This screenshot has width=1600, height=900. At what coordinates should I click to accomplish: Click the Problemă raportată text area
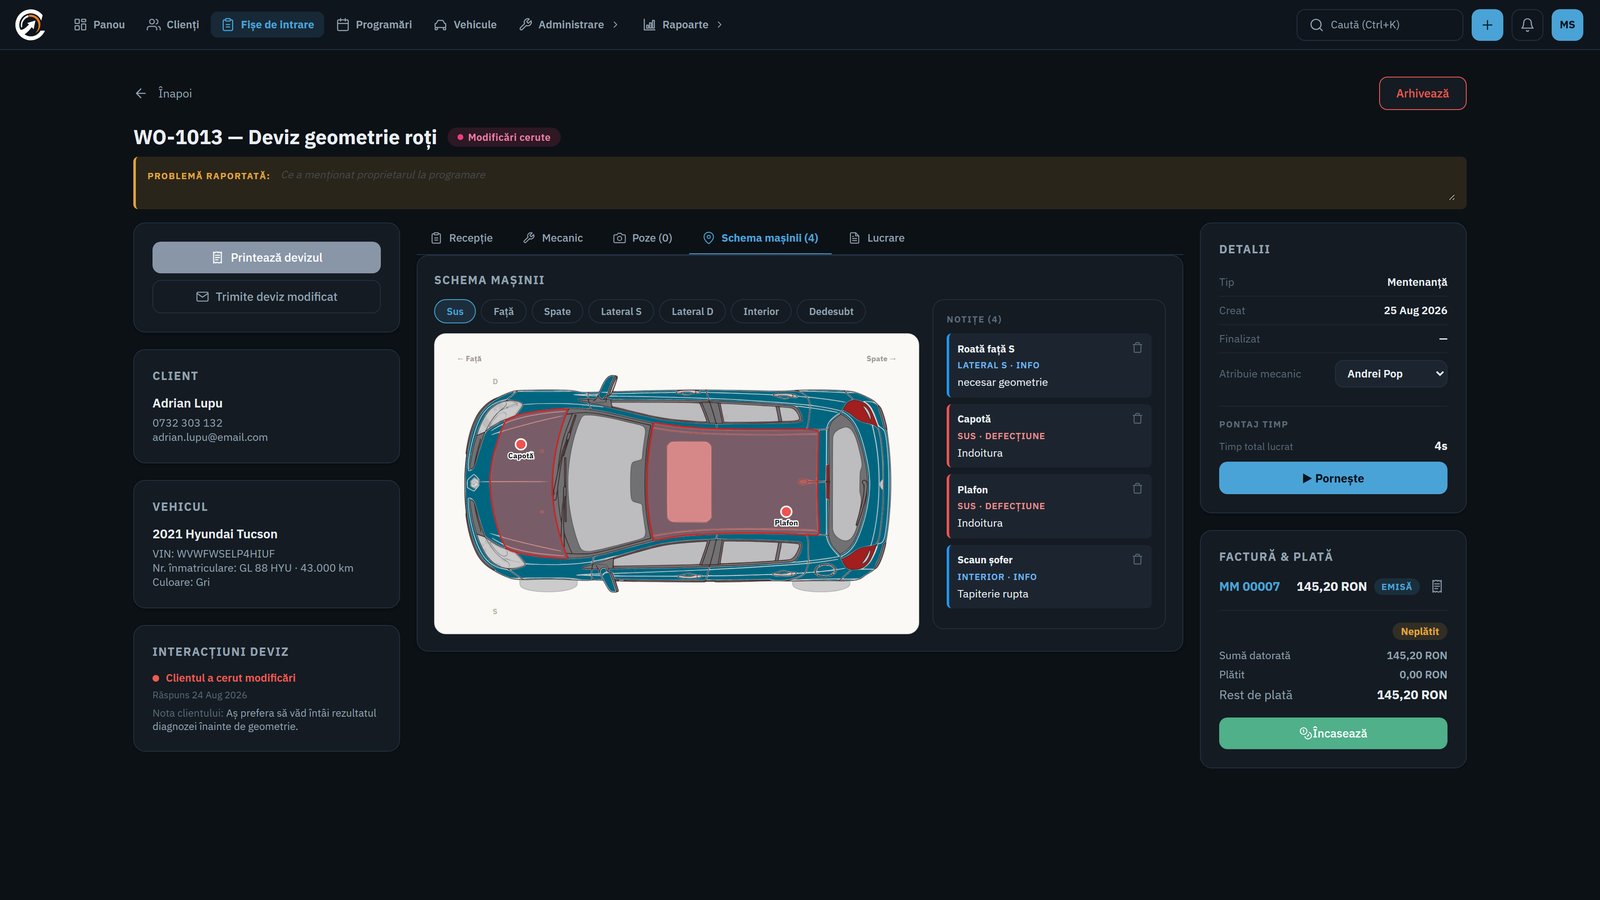[x=866, y=184]
